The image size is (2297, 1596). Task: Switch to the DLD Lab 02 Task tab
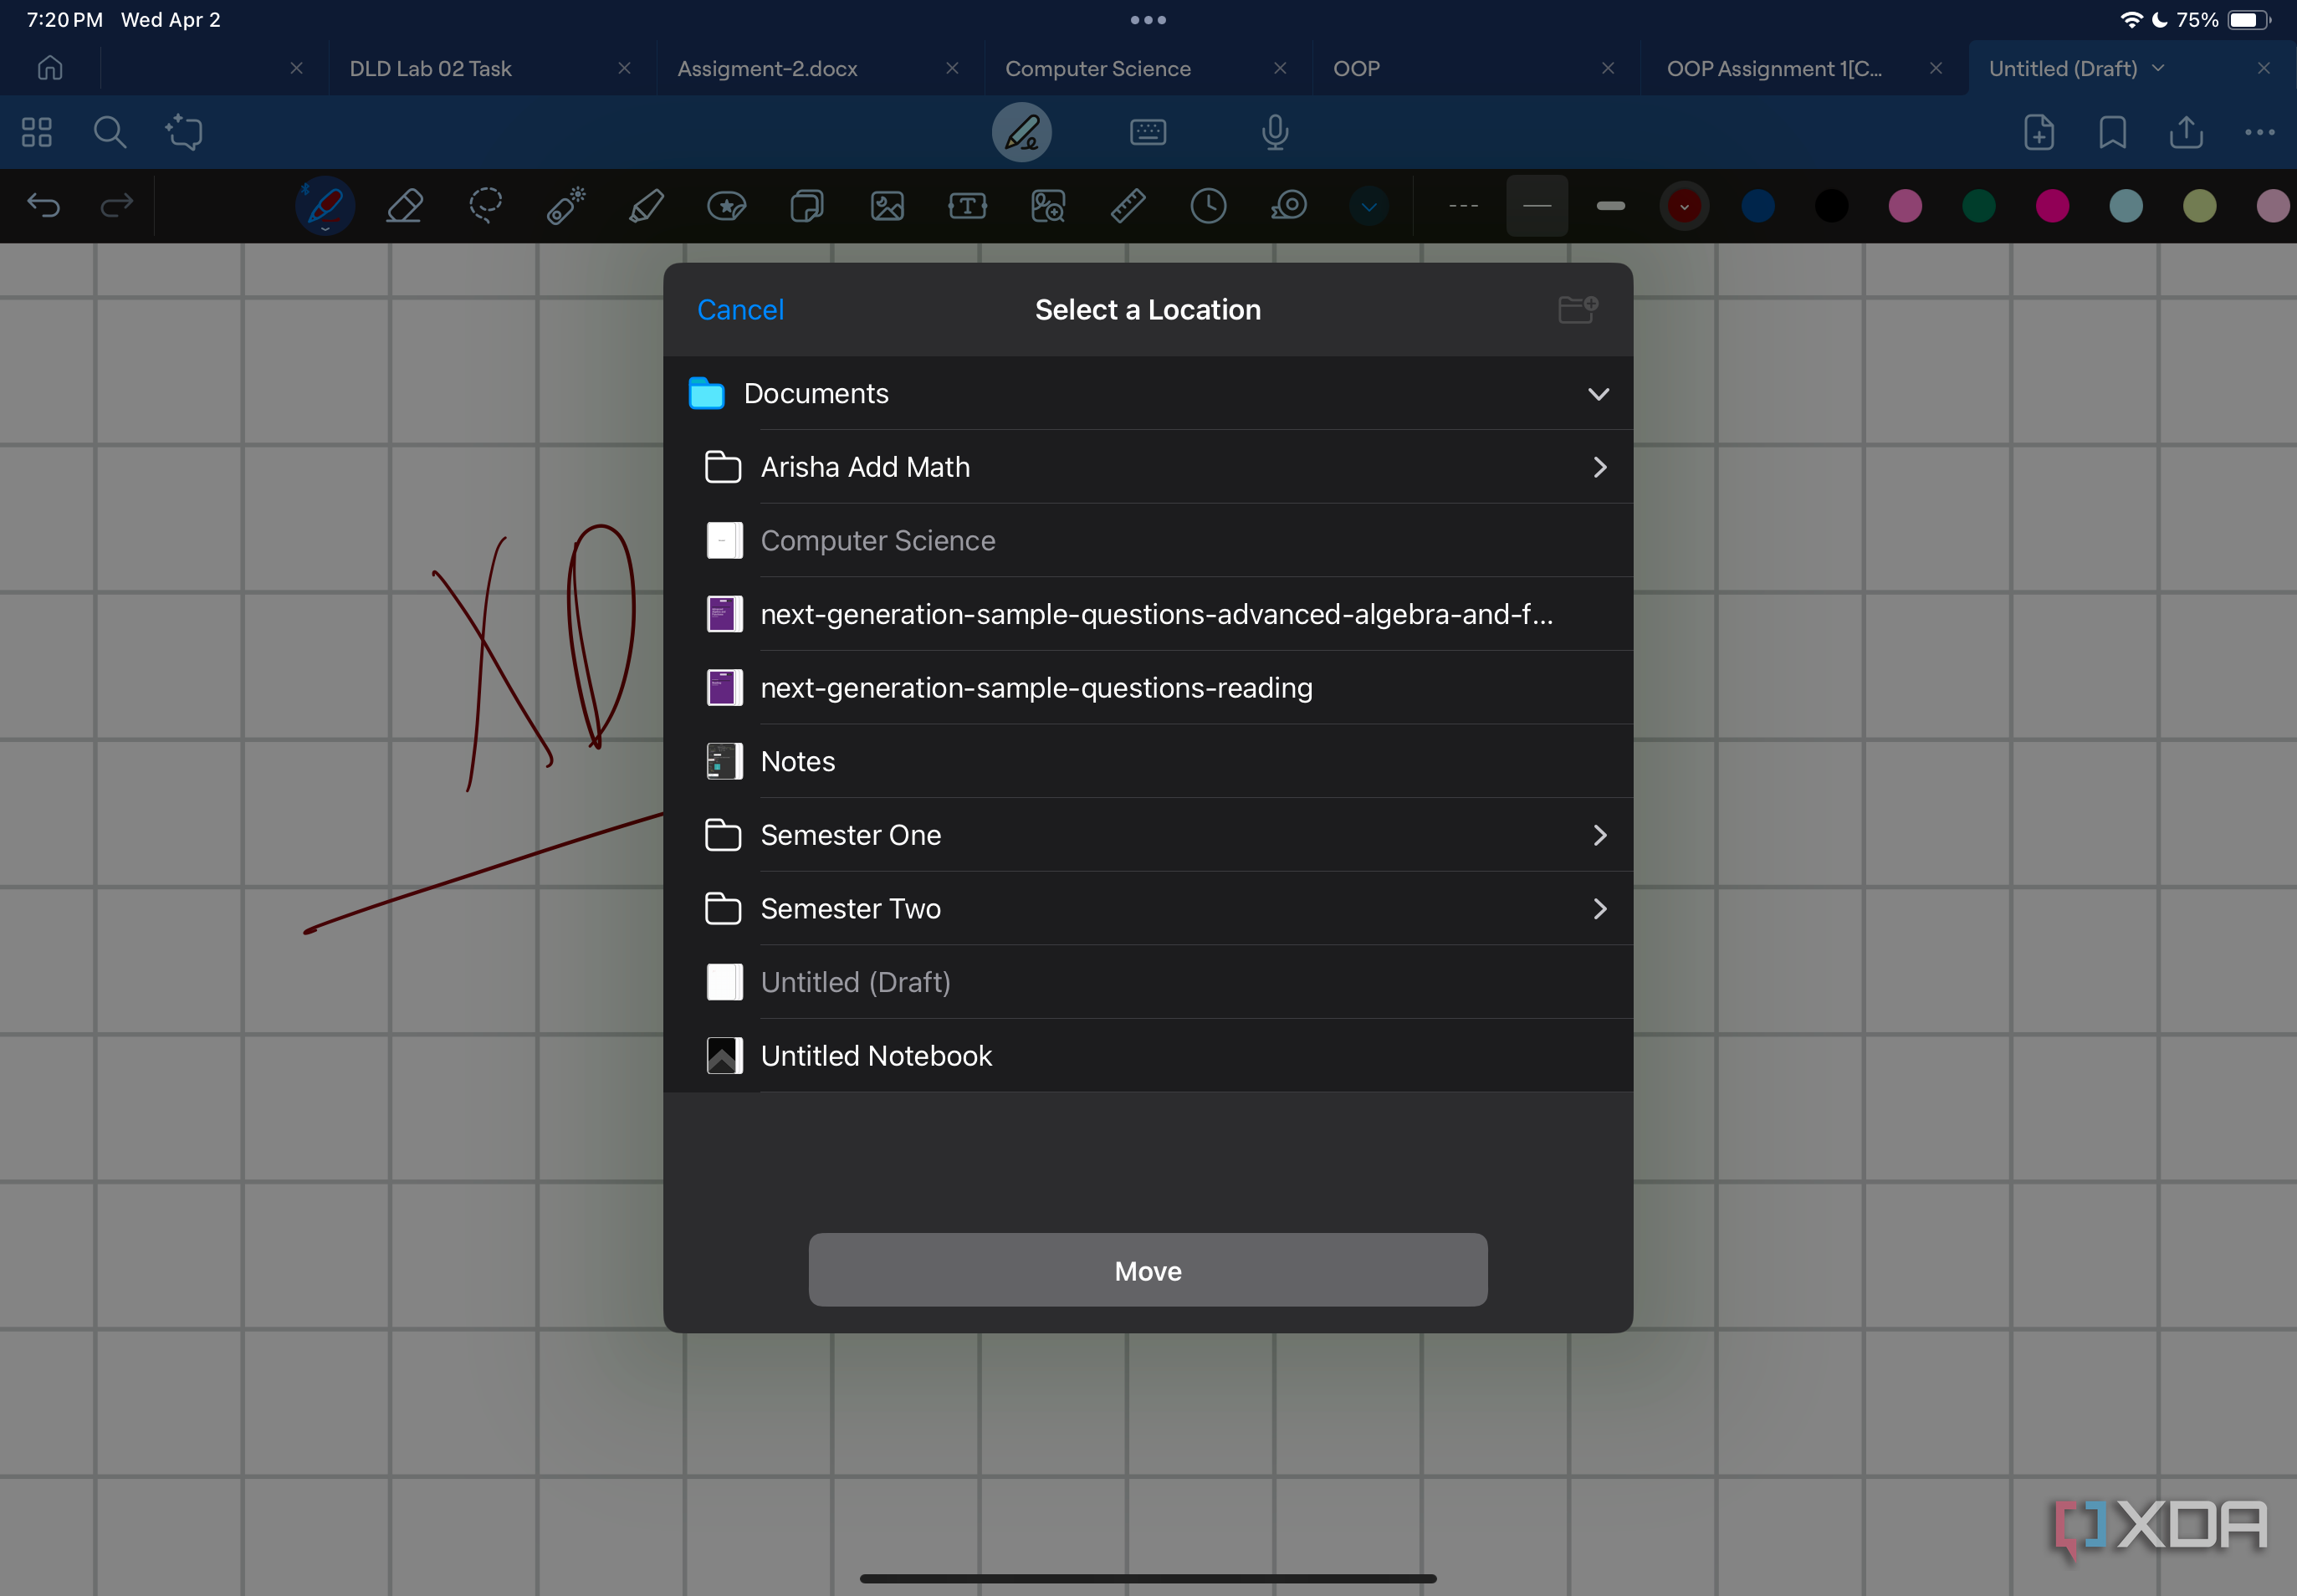click(x=430, y=68)
